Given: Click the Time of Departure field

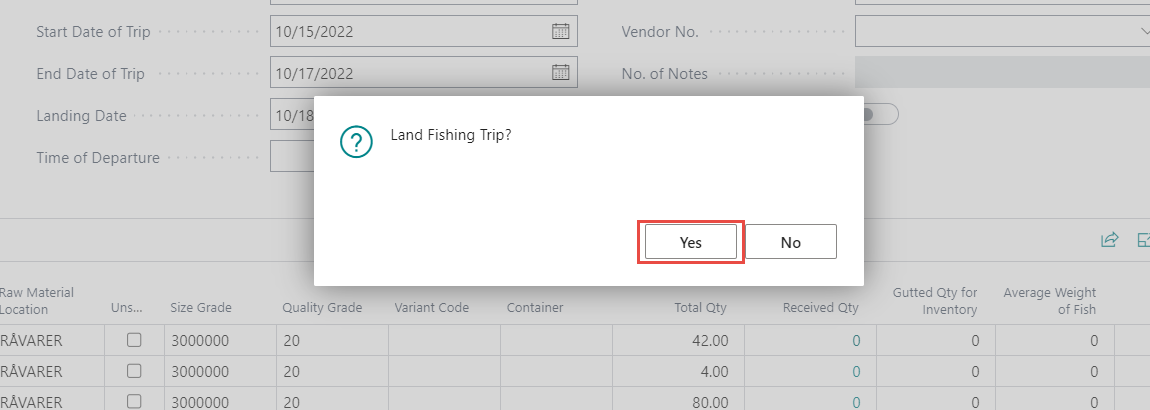Looking at the screenshot, I should [291, 157].
